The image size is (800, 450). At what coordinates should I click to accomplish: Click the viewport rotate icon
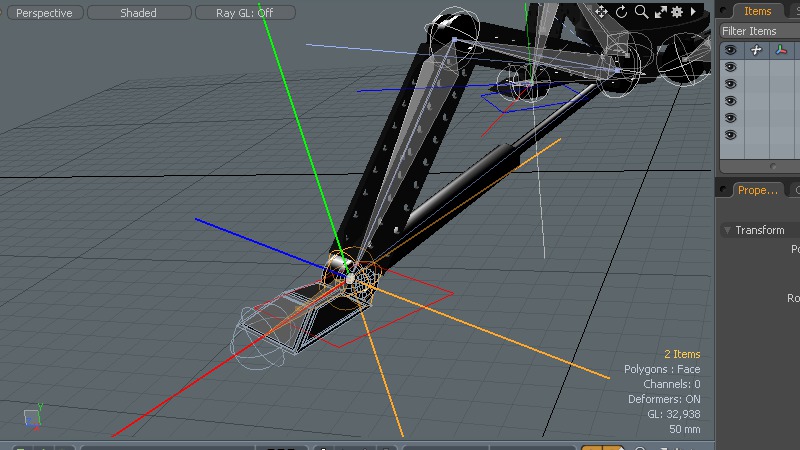coord(621,12)
